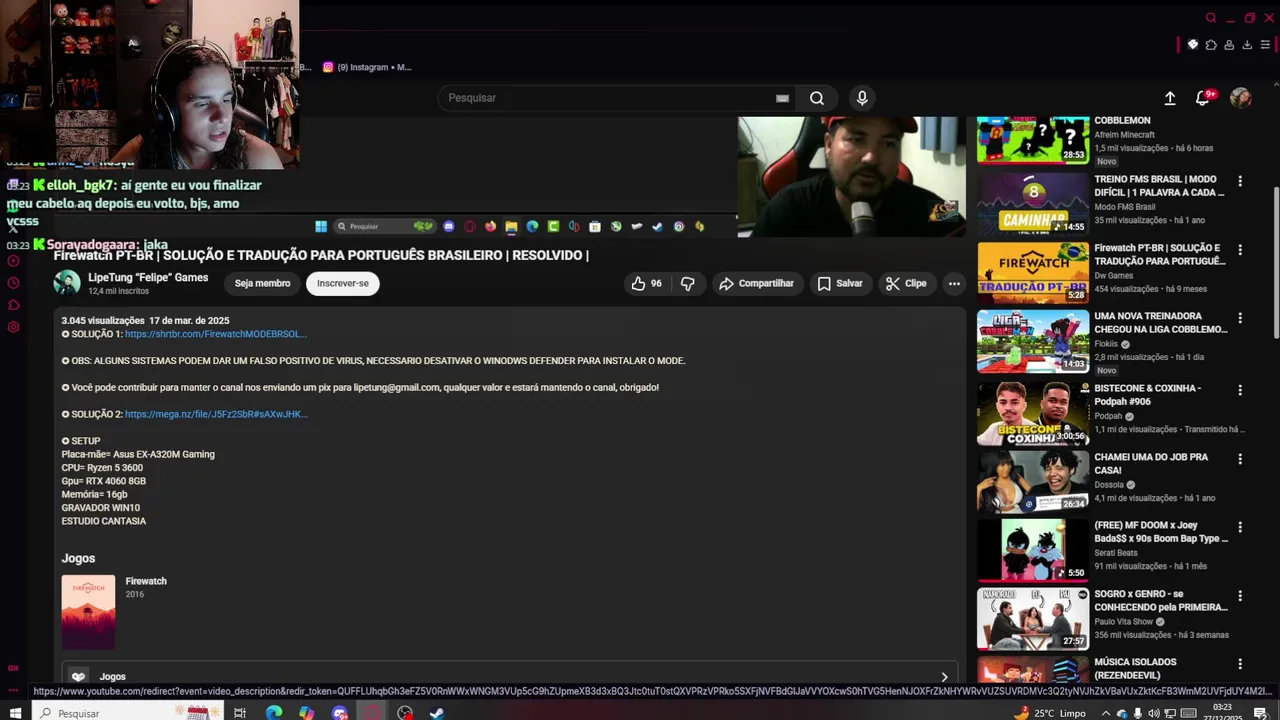Open options for CHAMEI UMA DO JOB video

point(1240,459)
